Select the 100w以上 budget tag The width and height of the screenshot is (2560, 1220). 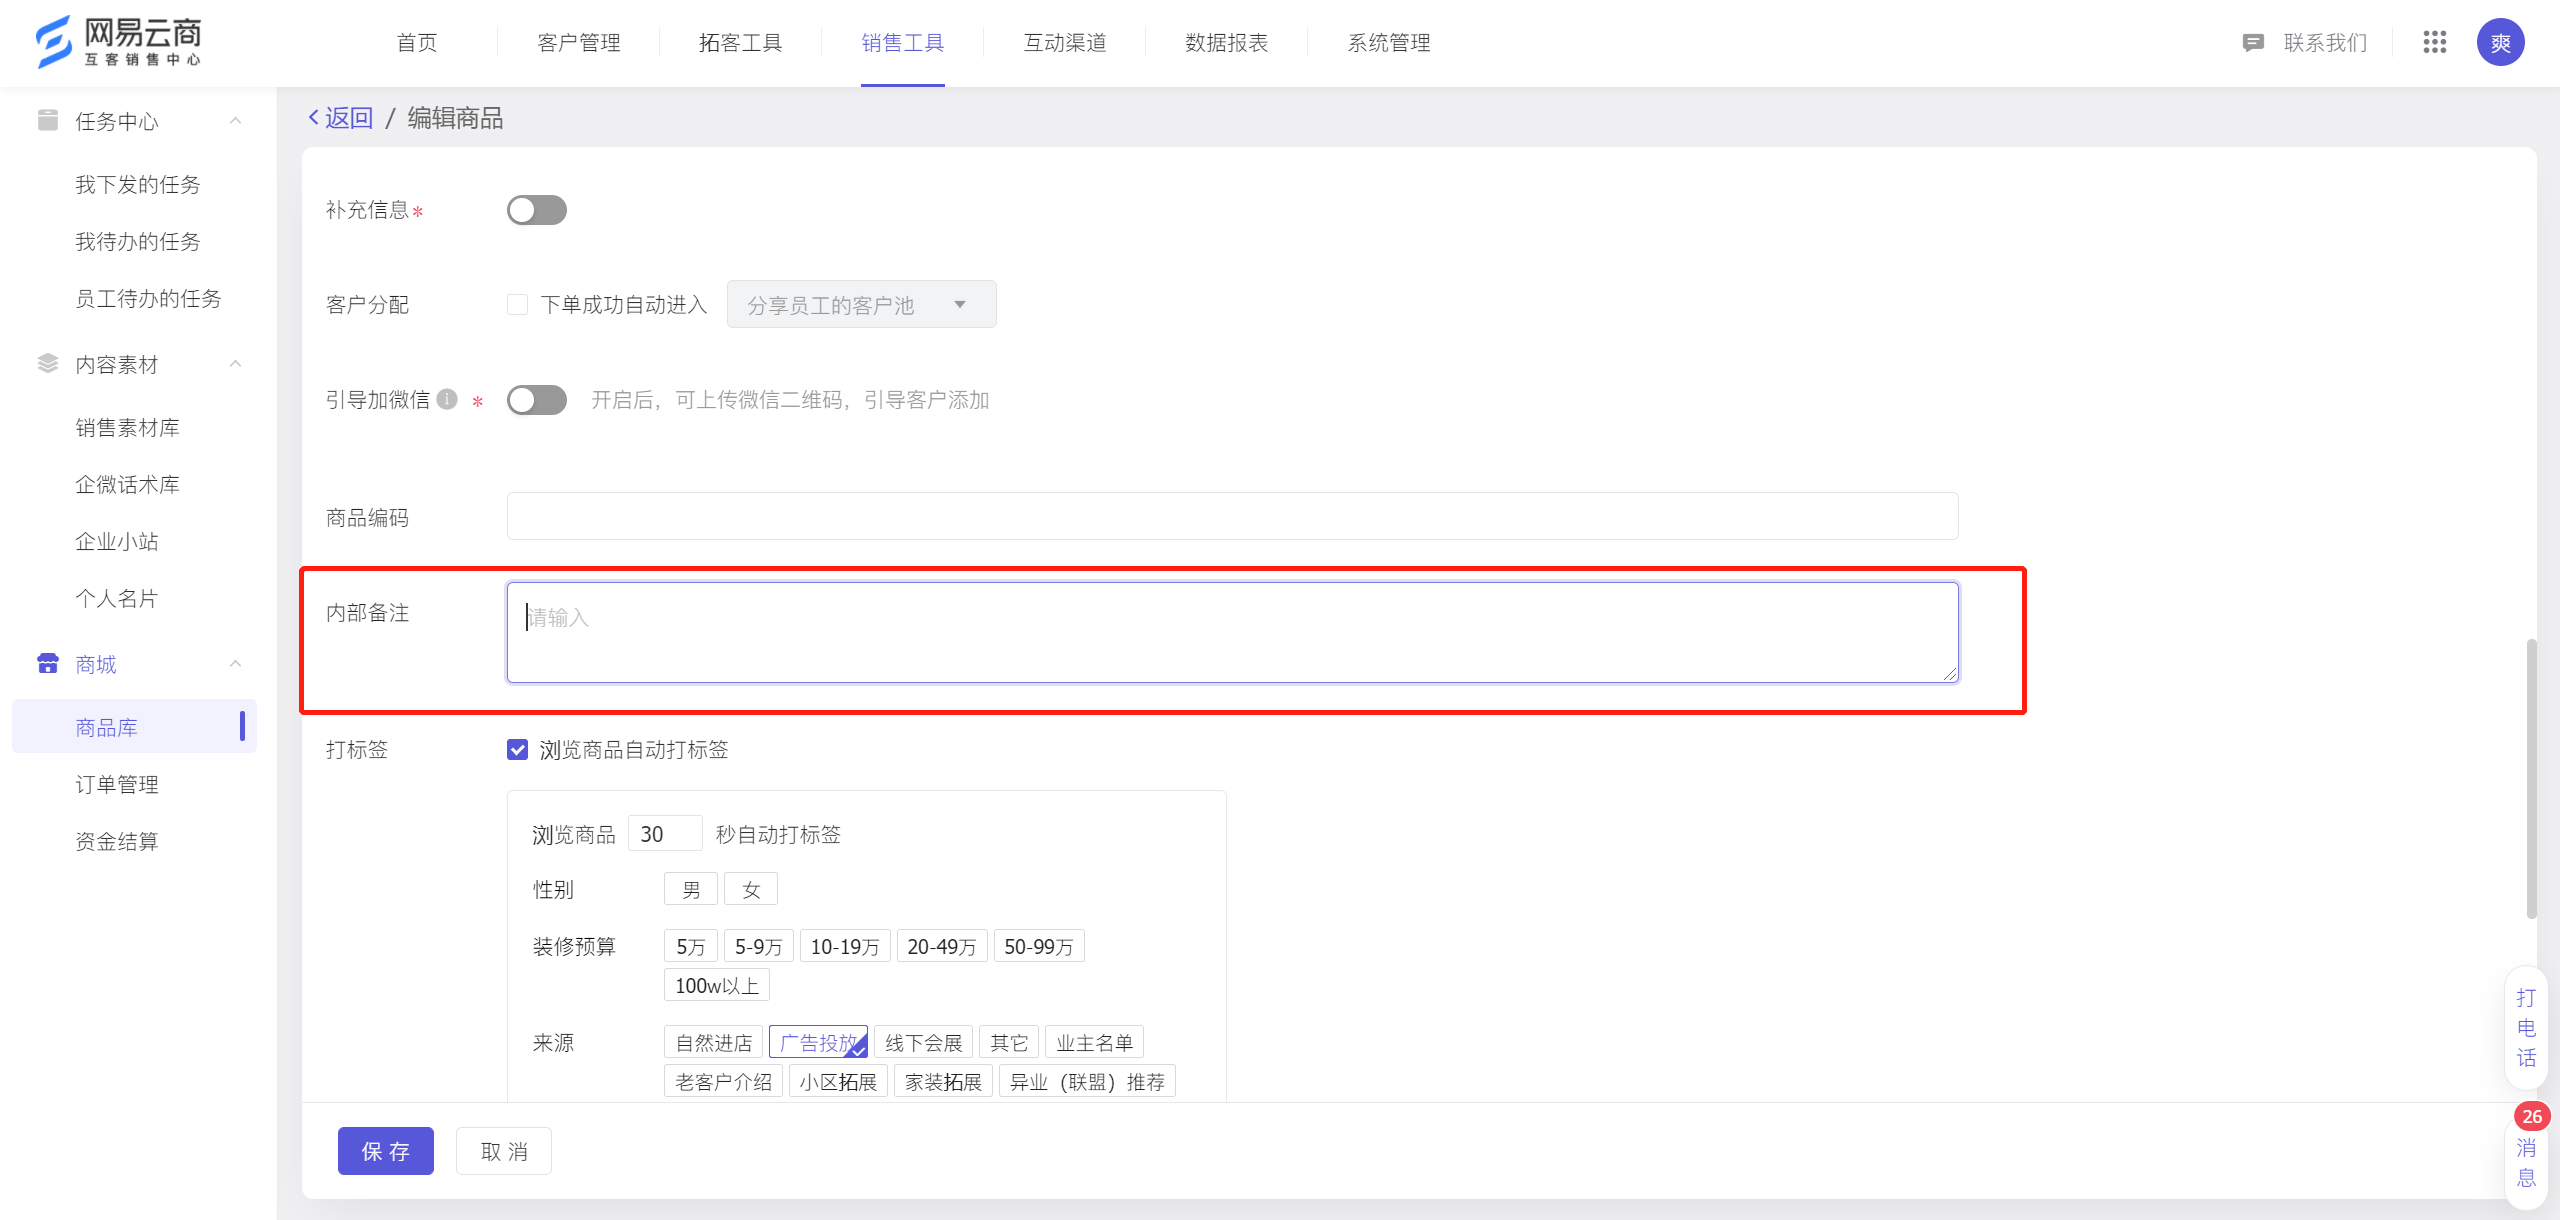[x=716, y=985]
